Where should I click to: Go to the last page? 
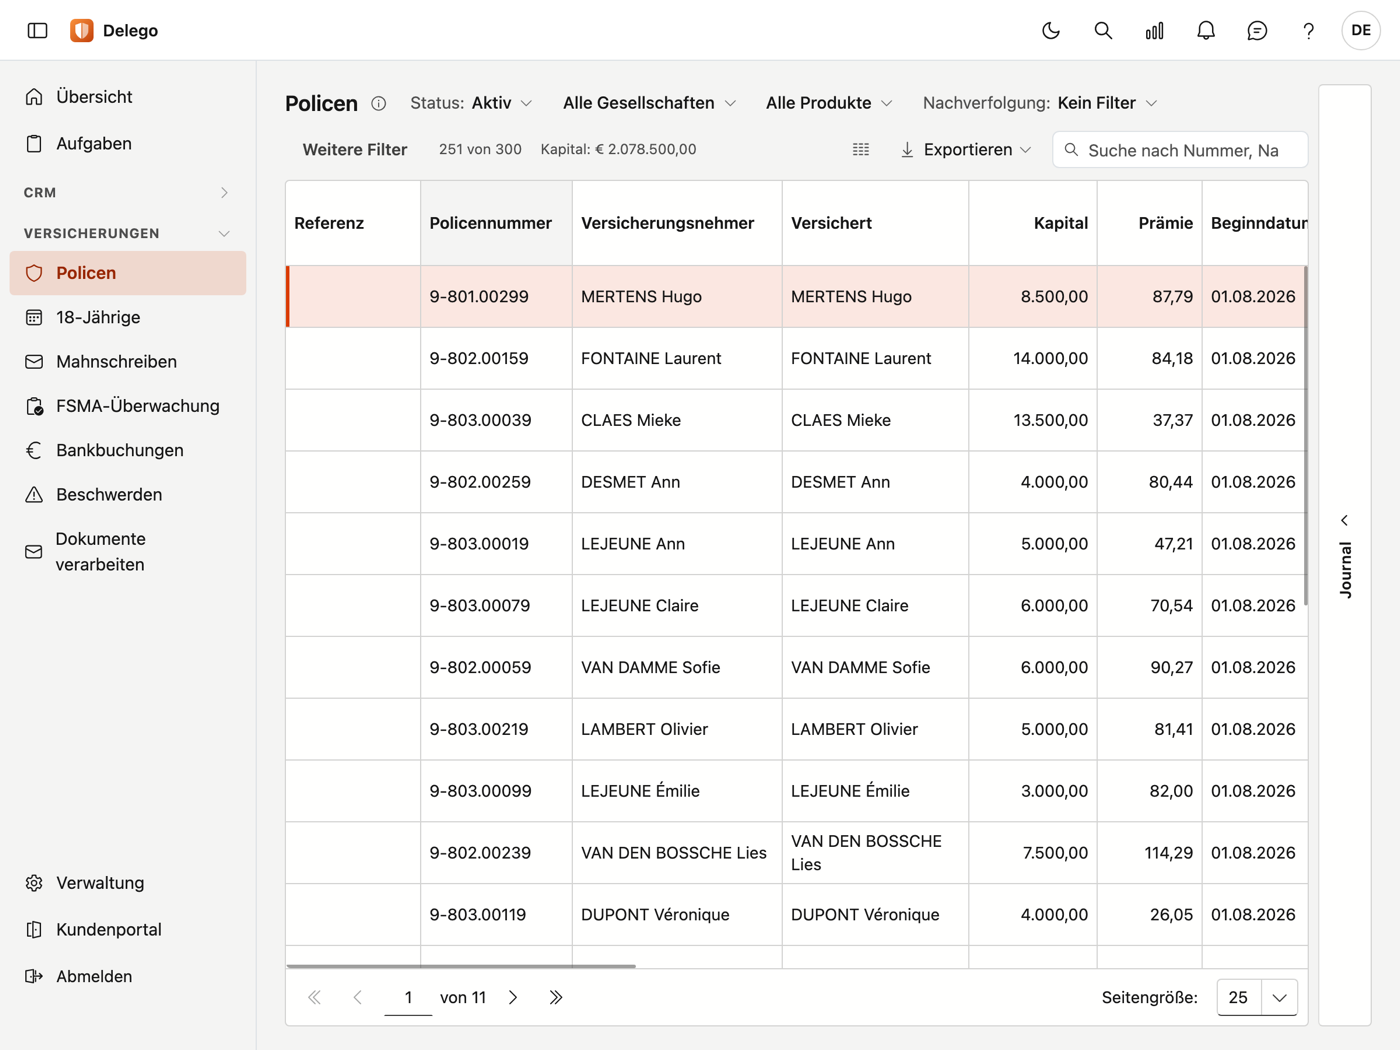[x=556, y=997]
